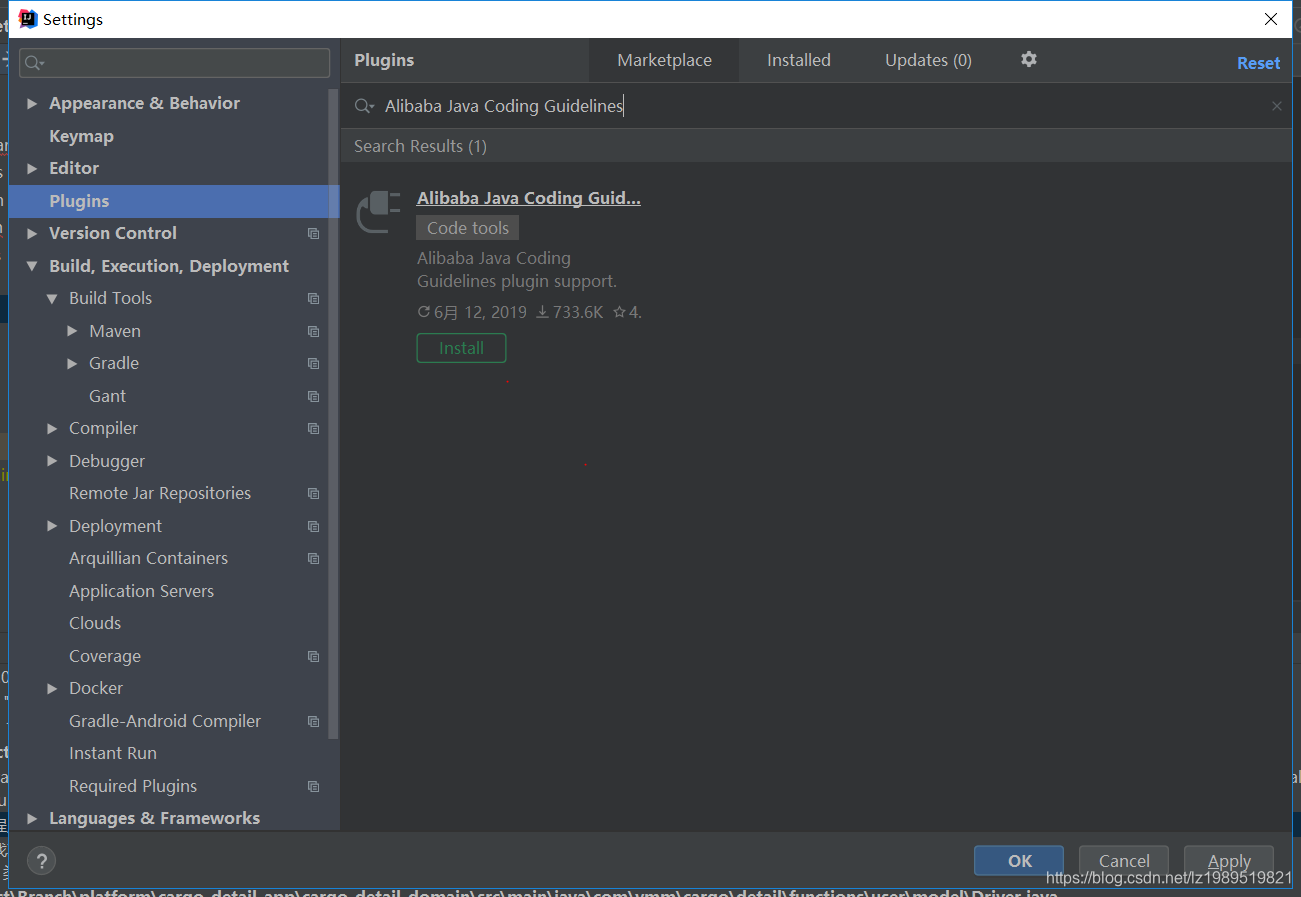Image resolution: width=1301 pixels, height=897 pixels.
Task: Open Alibaba Java Coding Guid... plugin title link
Action: coord(529,198)
